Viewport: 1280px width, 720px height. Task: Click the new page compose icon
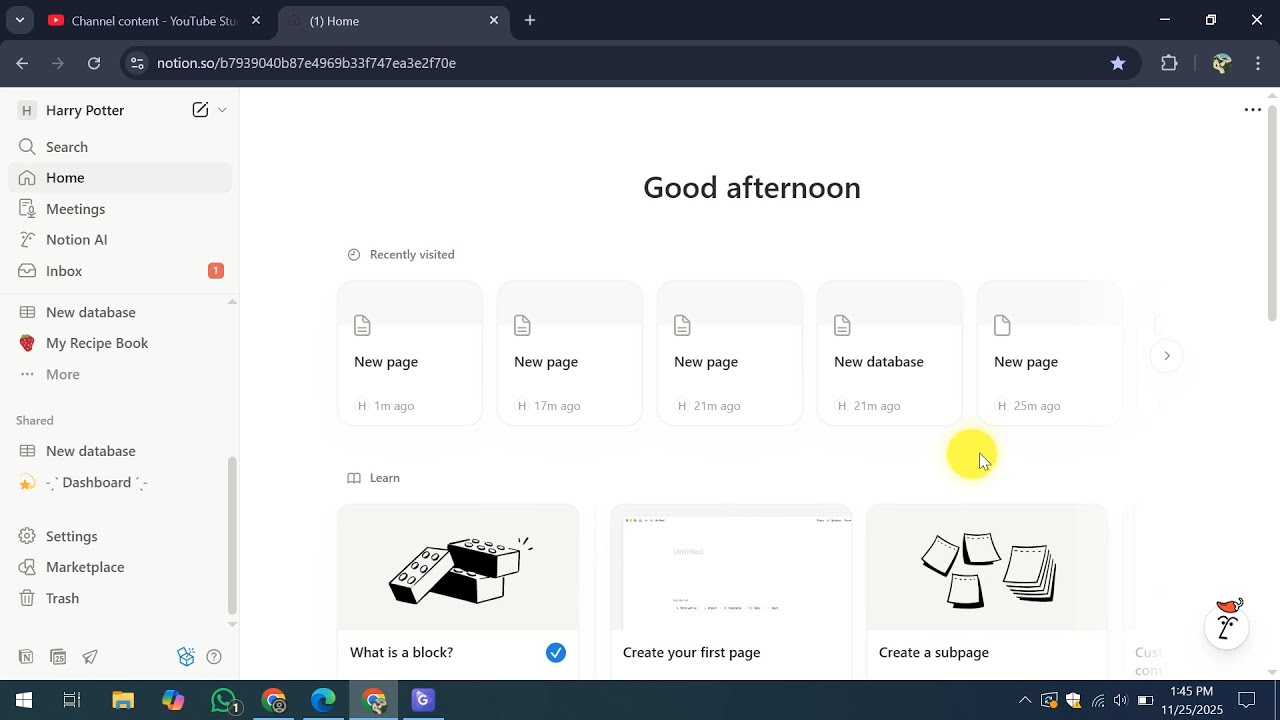coord(200,110)
